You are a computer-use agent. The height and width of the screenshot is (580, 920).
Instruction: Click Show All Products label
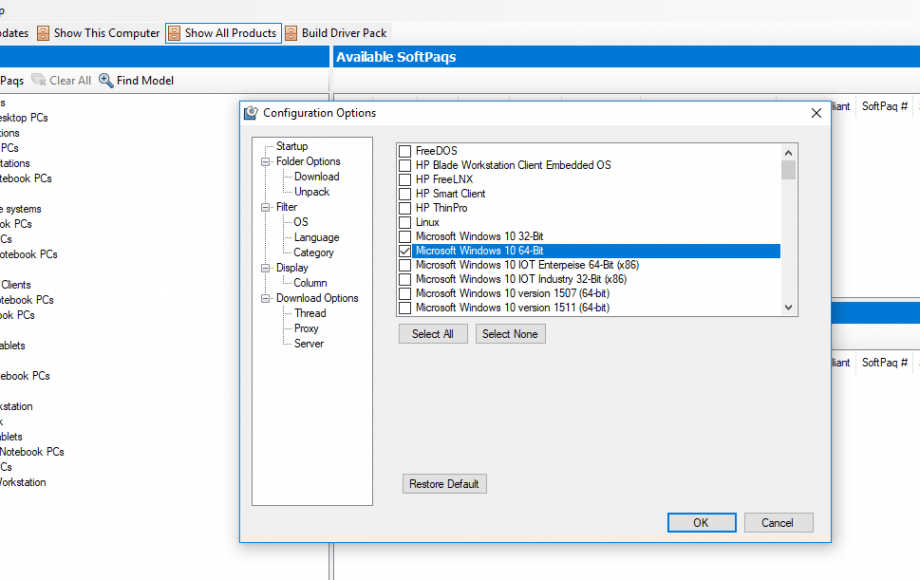[x=231, y=33]
